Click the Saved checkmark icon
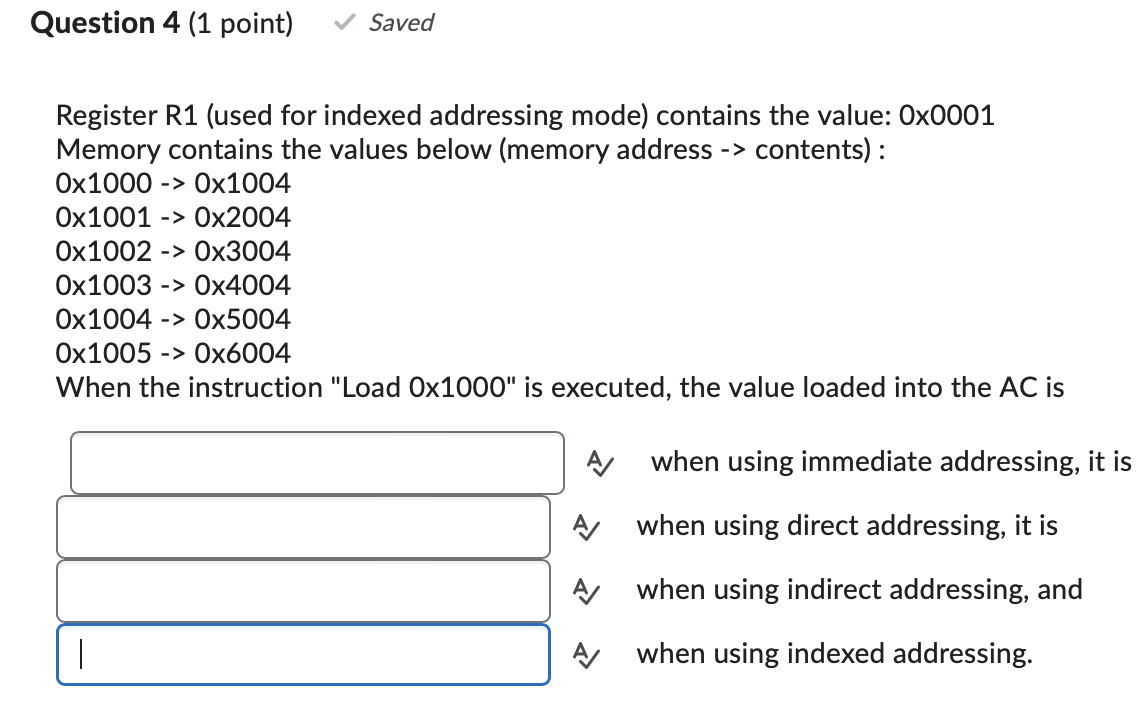The image size is (1144, 706). tap(343, 22)
